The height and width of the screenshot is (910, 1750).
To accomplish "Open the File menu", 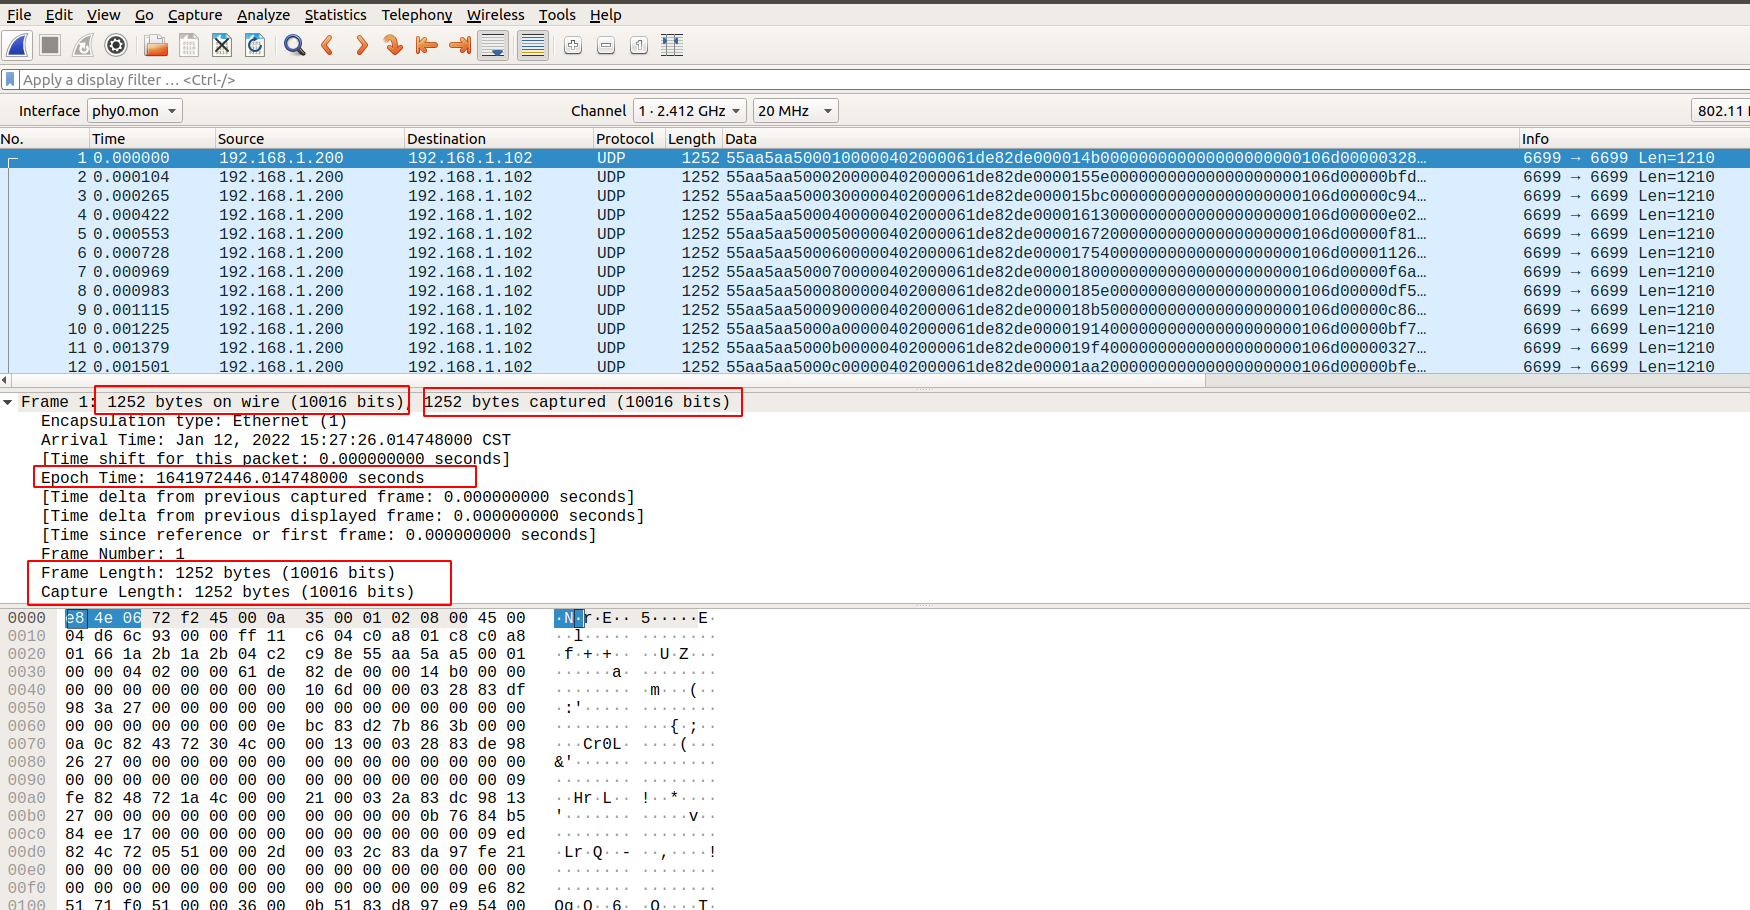I will click(19, 15).
